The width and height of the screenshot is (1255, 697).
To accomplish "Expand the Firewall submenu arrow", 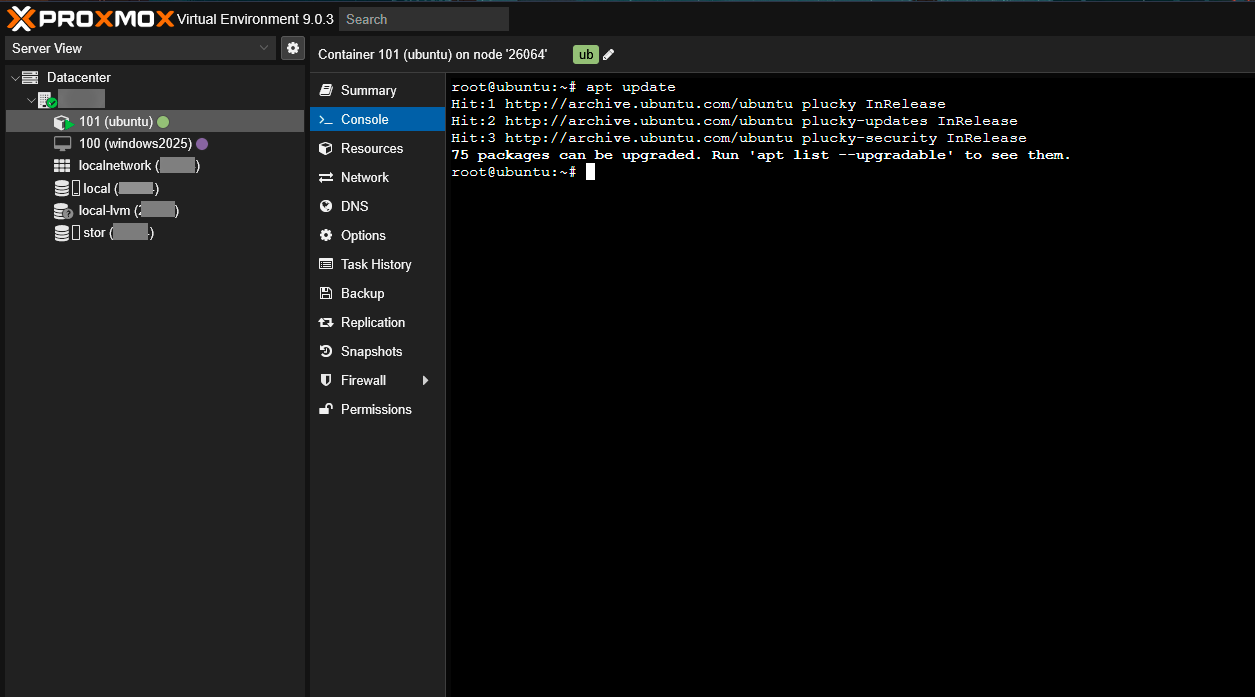I will (425, 380).
